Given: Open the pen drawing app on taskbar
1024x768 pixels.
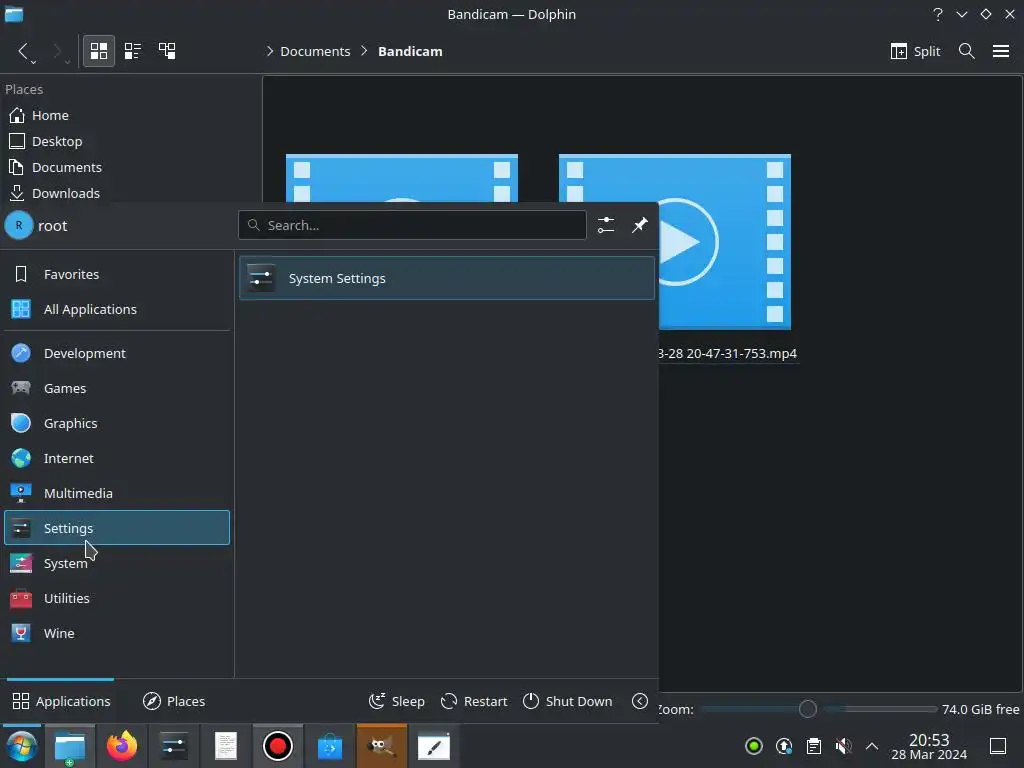Looking at the screenshot, I should (x=434, y=746).
